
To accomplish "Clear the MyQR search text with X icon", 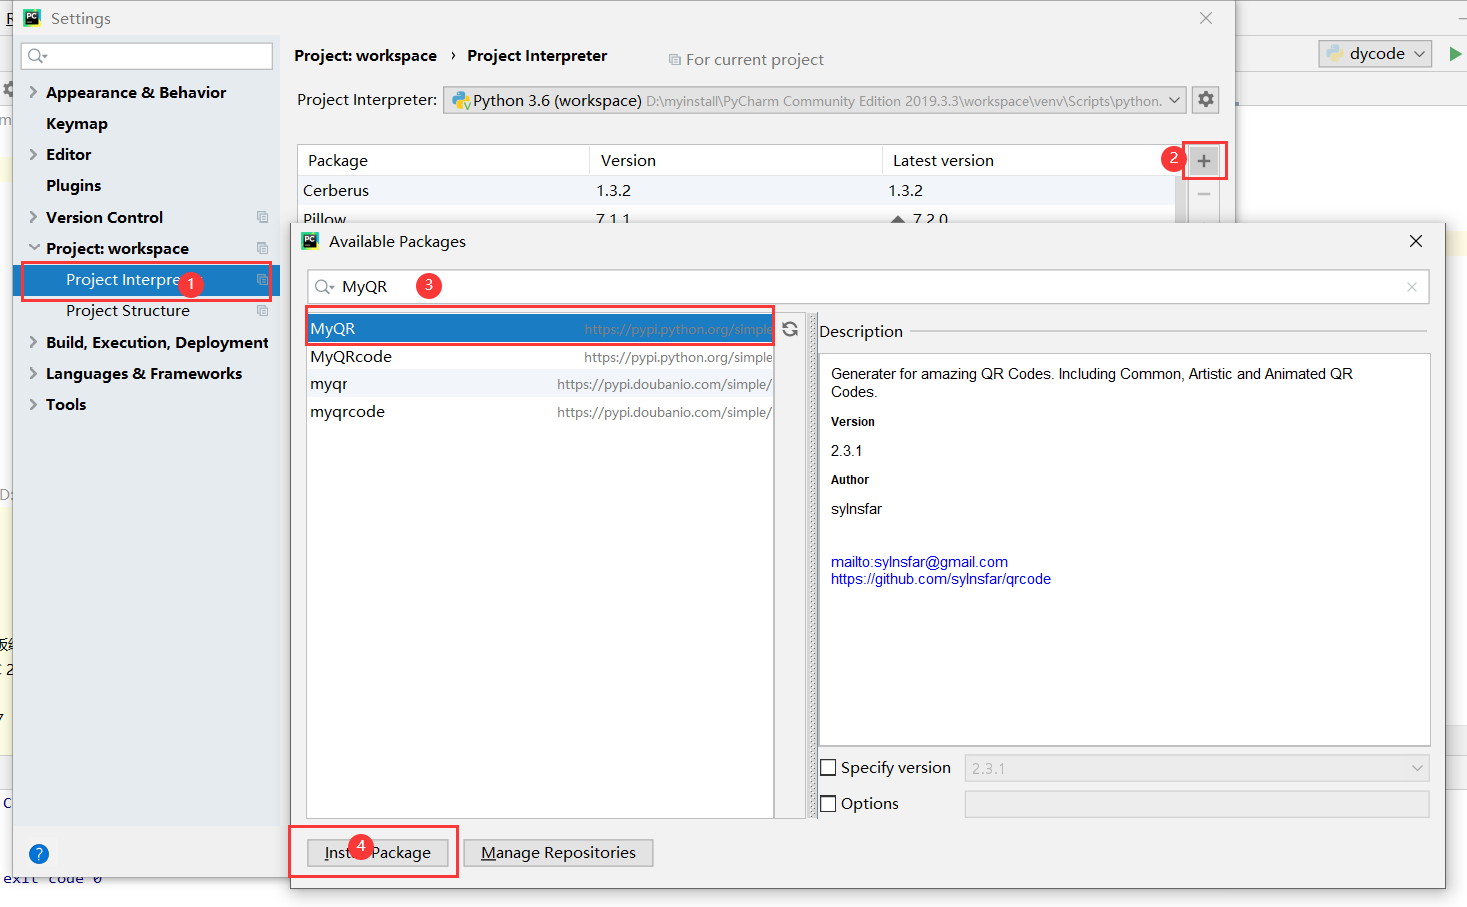I will [x=1412, y=287].
